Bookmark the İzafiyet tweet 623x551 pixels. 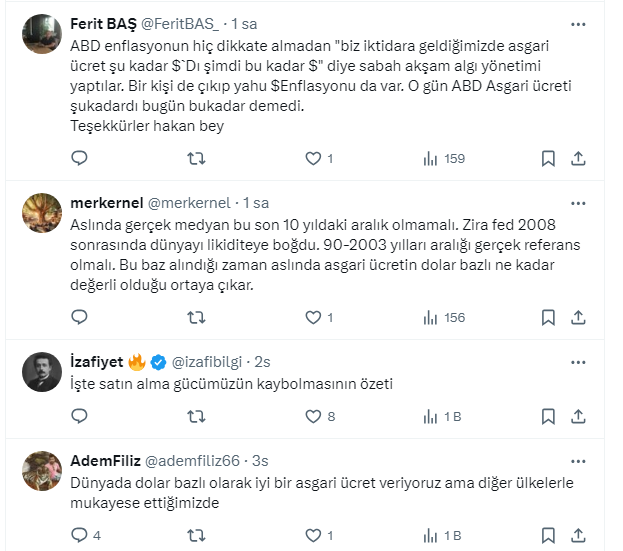point(548,416)
